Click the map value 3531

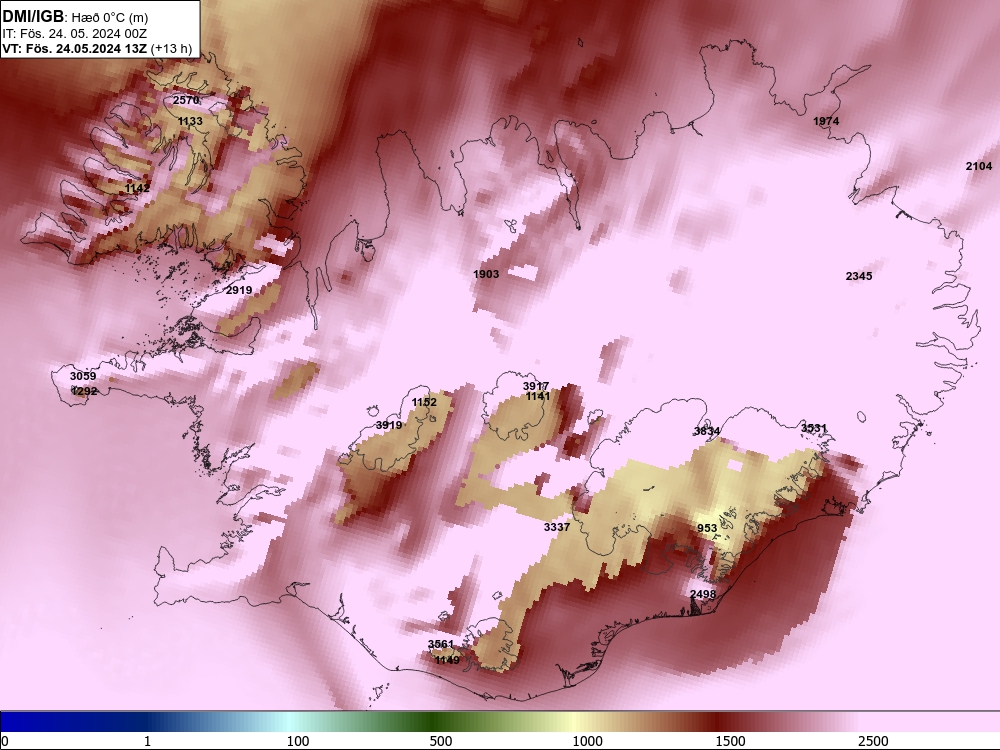tap(814, 428)
